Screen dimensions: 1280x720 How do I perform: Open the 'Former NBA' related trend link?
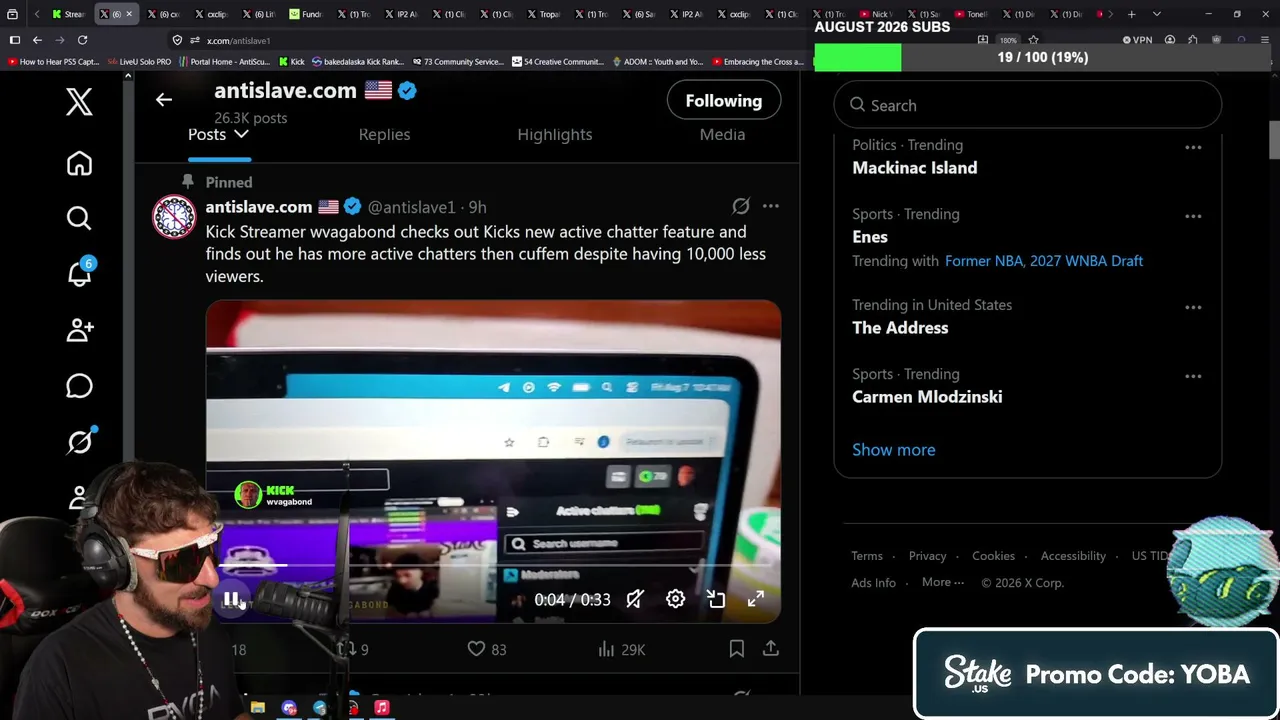click(981, 261)
